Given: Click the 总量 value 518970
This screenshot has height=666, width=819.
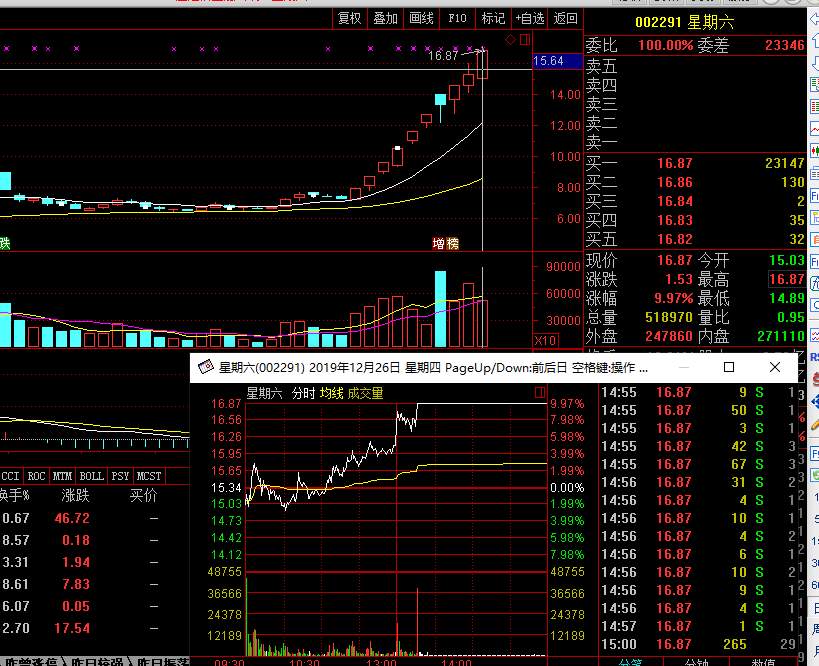Looking at the screenshot, I should click(x=669, y=318).
